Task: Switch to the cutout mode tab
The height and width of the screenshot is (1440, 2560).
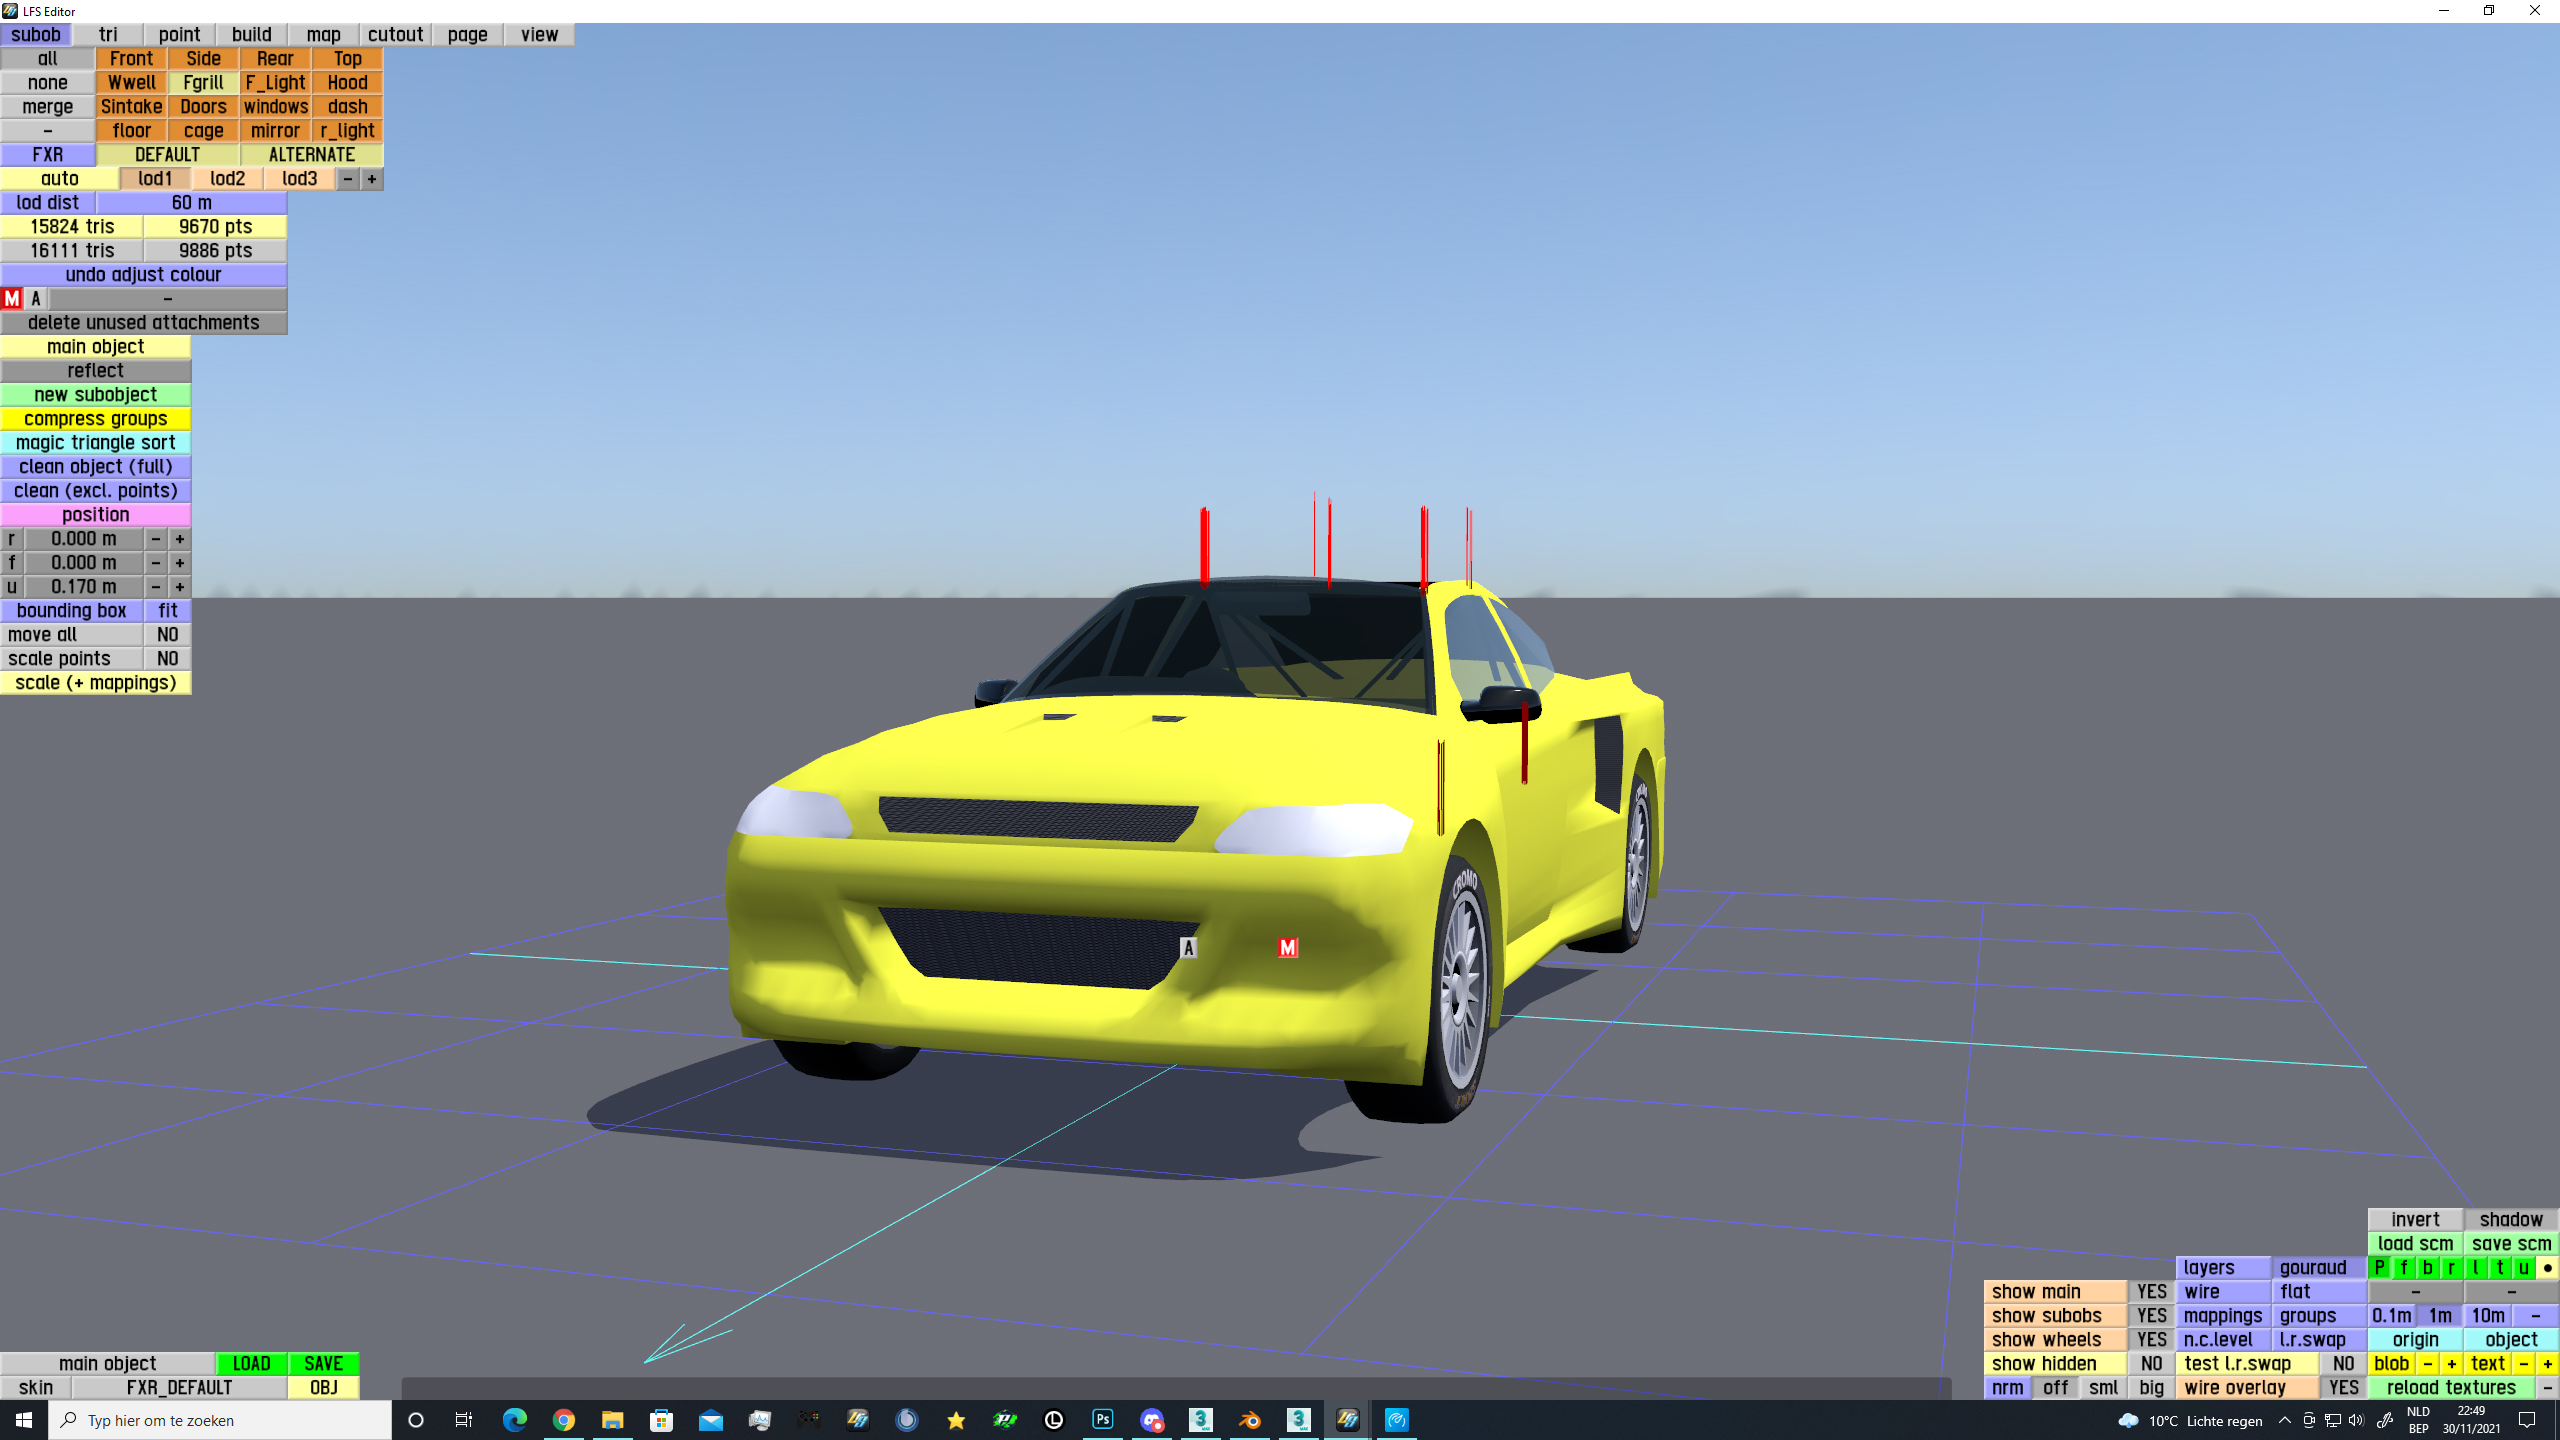Action: tap(395, 34)
